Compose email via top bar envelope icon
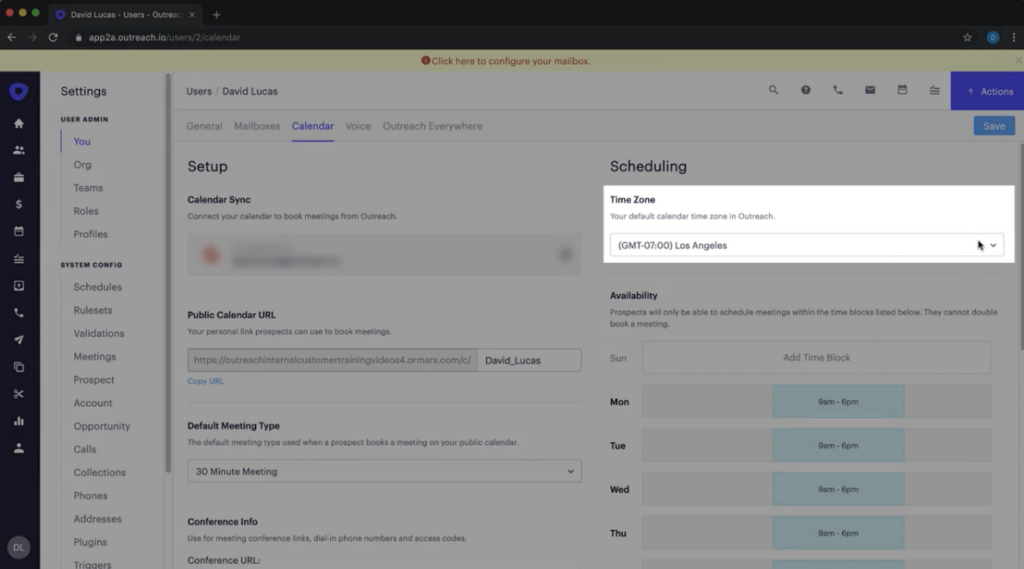 click(870, 90)
